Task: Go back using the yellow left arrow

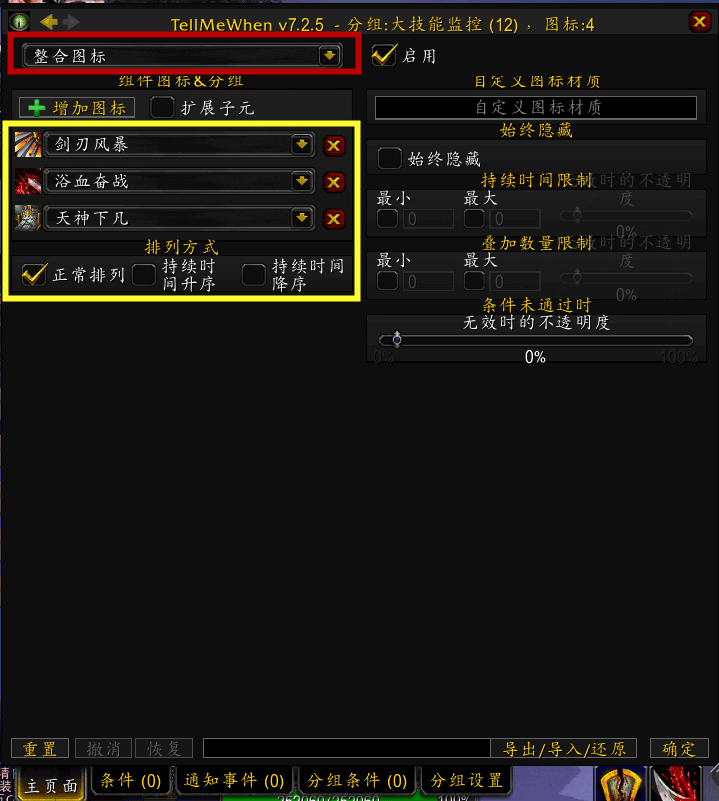Action: point(49,22)
